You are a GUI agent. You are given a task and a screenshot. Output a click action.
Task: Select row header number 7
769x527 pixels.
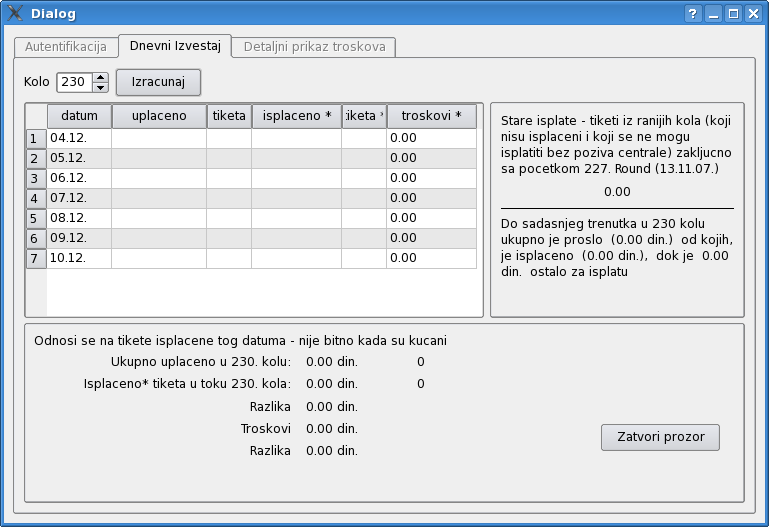(x=35, y=258)
